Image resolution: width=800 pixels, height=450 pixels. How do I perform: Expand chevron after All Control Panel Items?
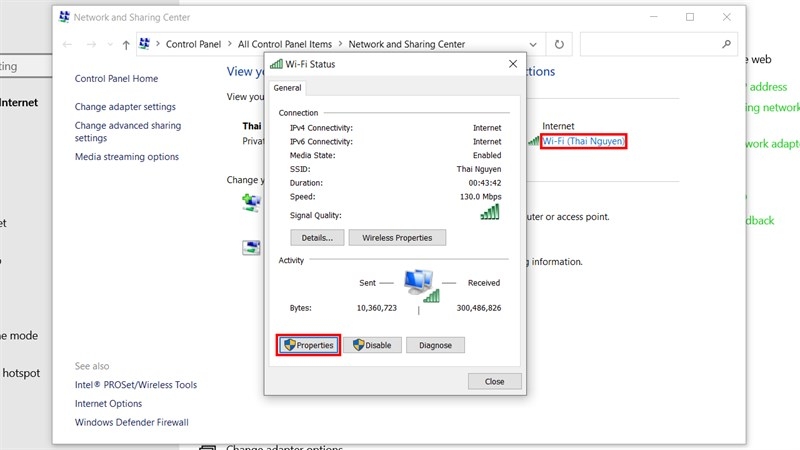[x=341, y=45]
